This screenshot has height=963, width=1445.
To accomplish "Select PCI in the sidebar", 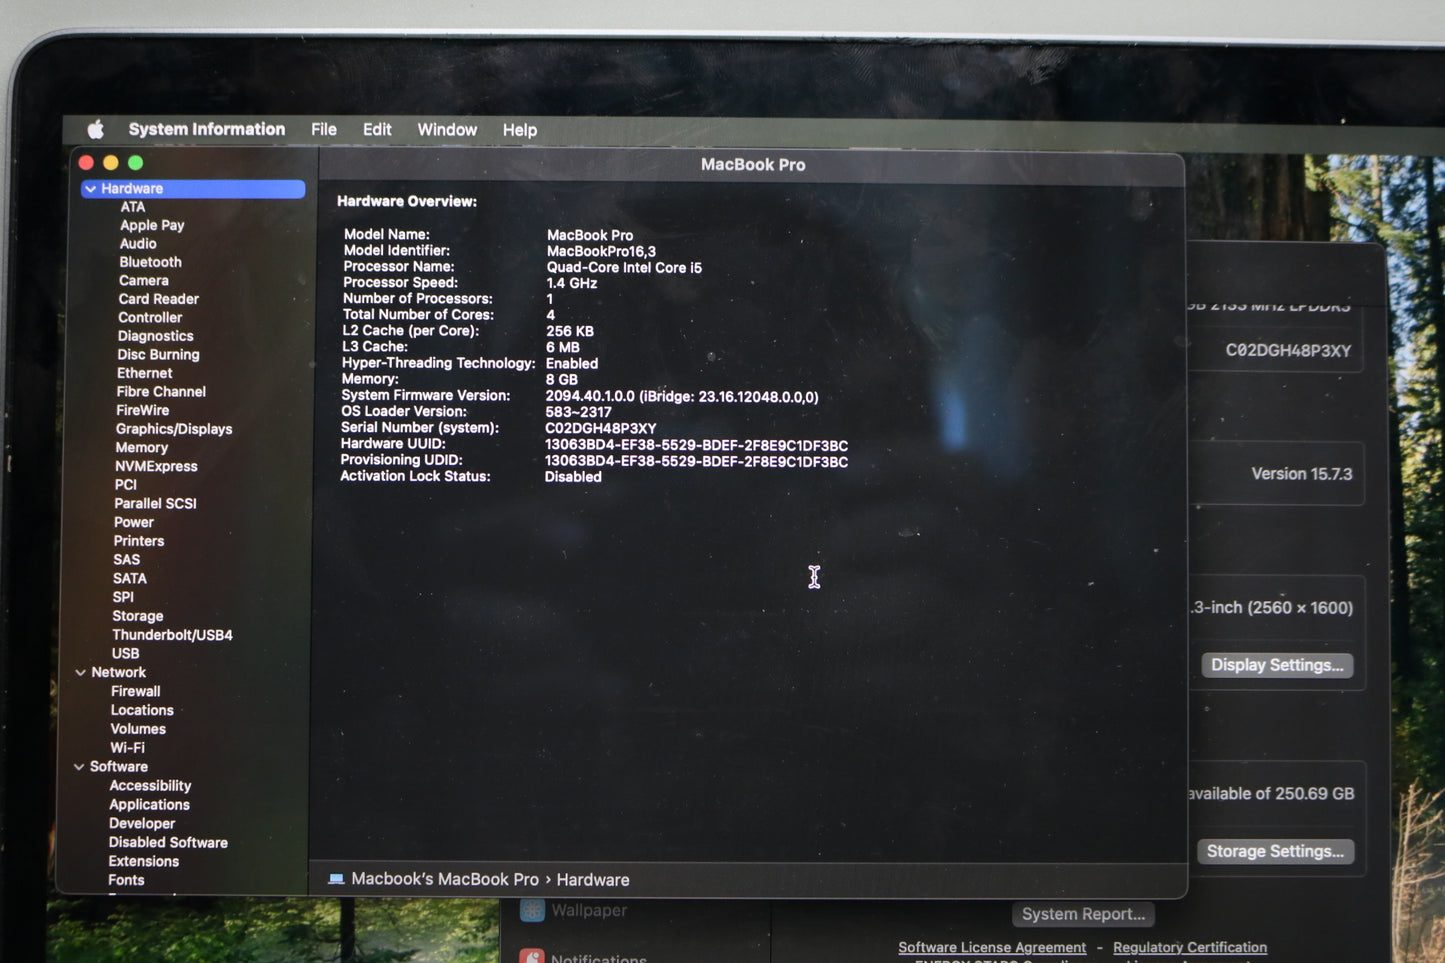I will (x=126, y=485).
